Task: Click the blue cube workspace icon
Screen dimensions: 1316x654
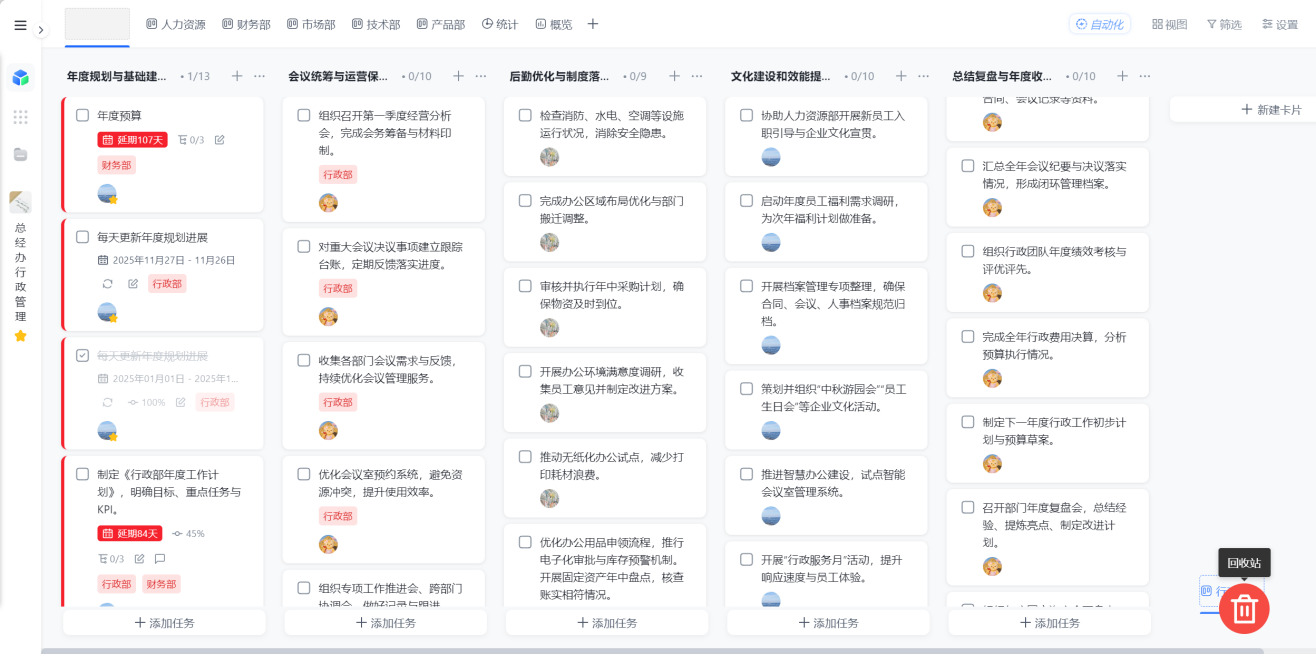Action: click(x=20, y=77)
